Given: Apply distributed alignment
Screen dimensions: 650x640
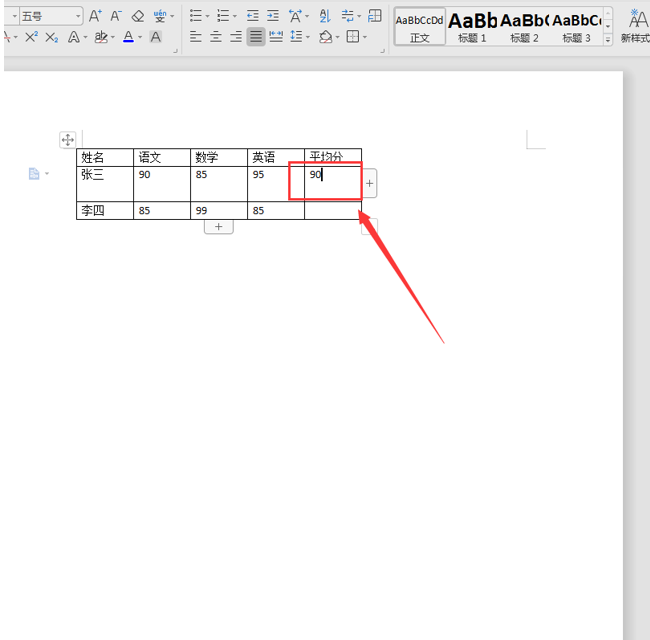Looking at the screenshot, I should click(x=276, y=37).
